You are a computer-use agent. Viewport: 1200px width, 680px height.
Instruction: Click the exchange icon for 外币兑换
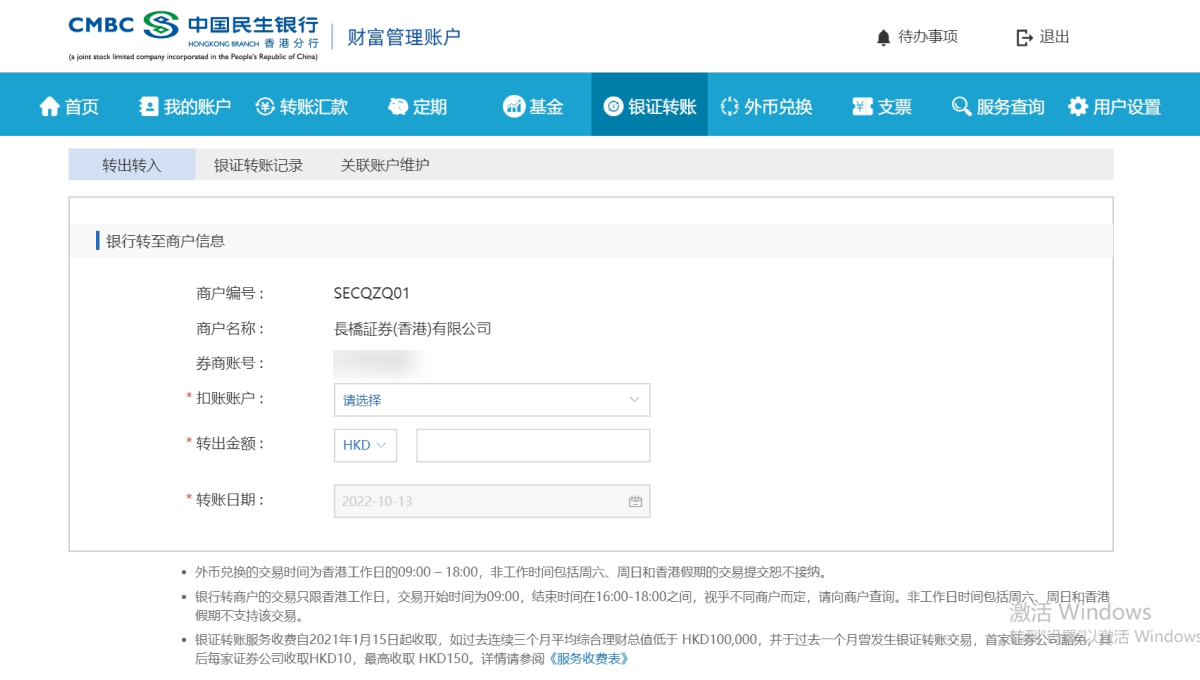[x=729, y=106]
